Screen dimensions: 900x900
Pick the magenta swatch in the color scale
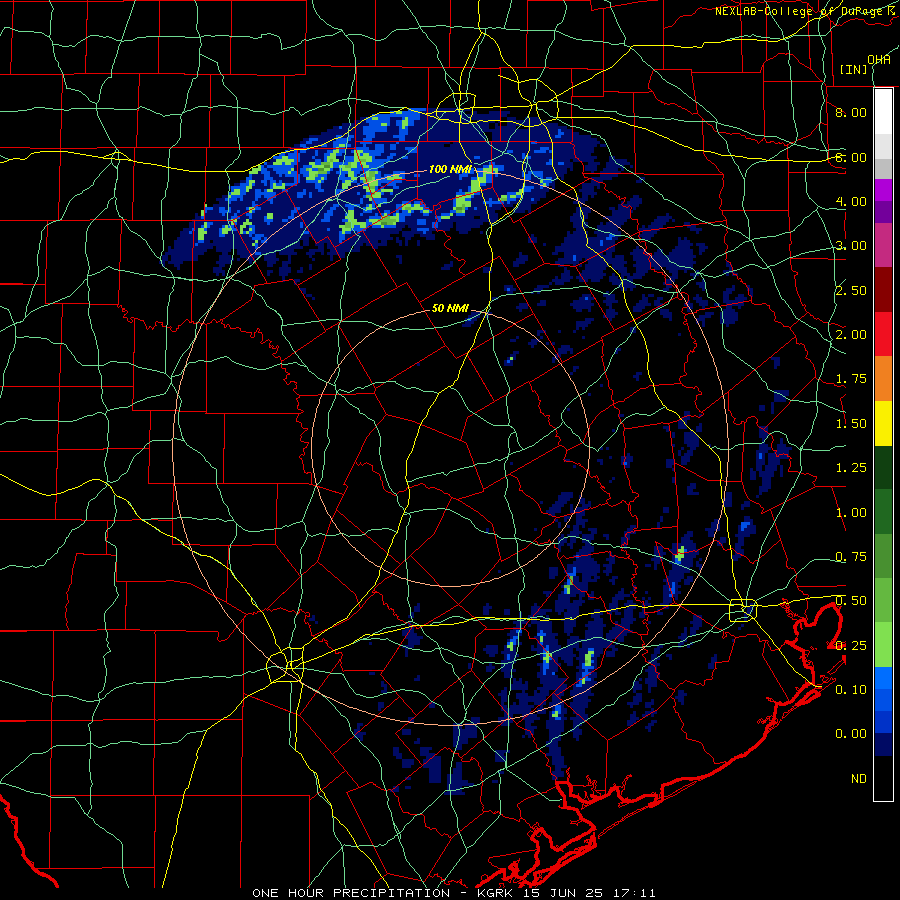[x=883, y=190]
